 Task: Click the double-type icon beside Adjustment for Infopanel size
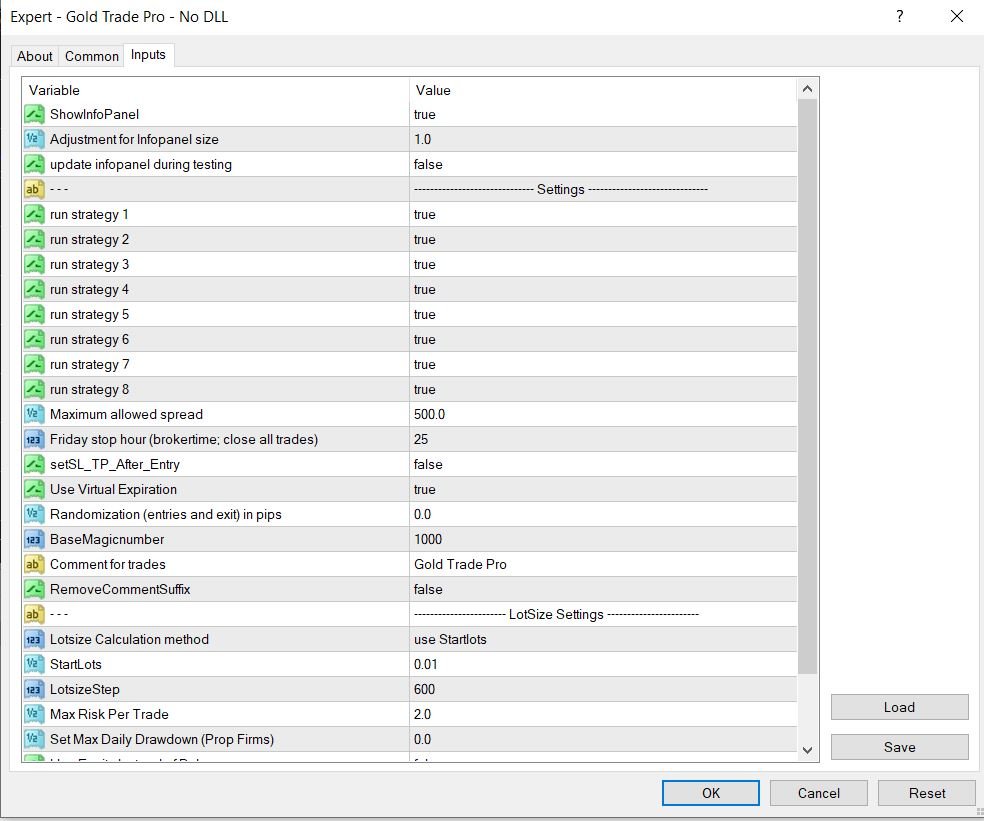click(34, 140)
